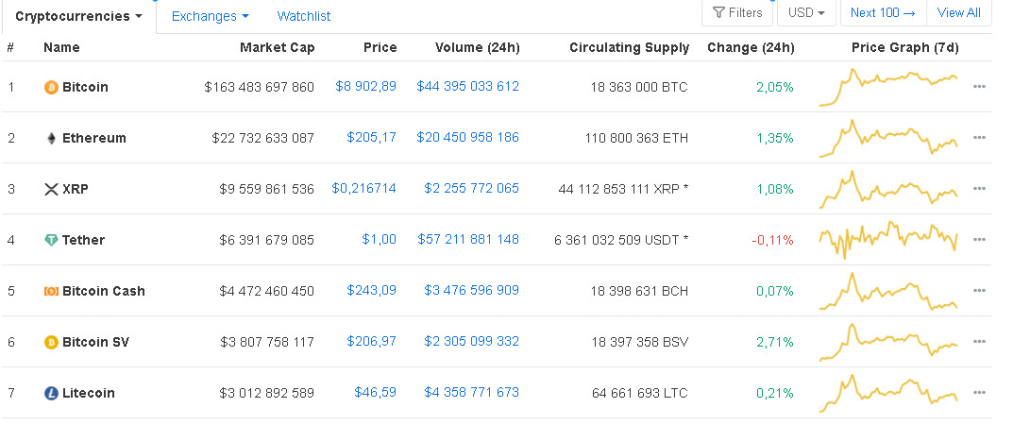This screenshot has height=425, width=1030.
Task: Click the Bitcoin SV logo icon
Action: click(x=51, y=342)
